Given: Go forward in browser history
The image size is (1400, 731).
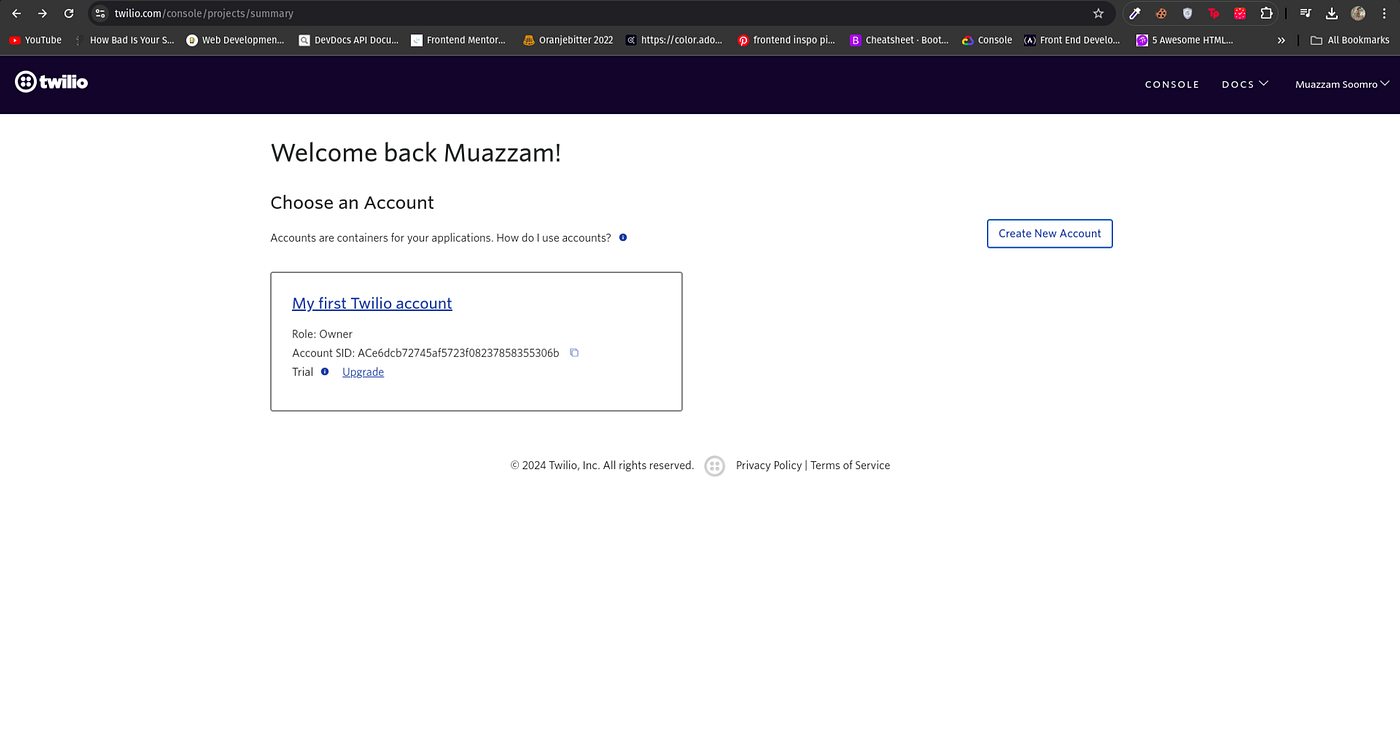Looking at the screenshot, I should 42,13.
